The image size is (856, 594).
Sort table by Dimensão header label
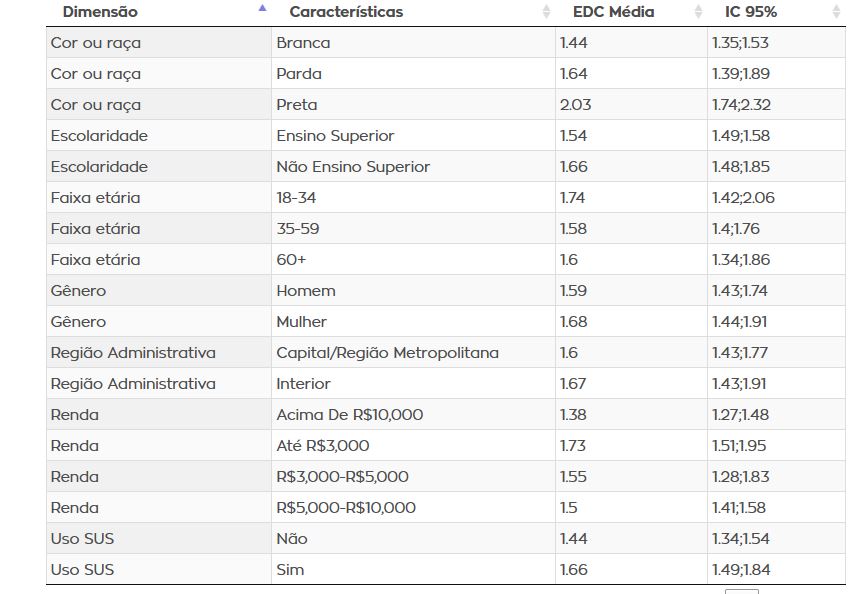(x=100, y=12)
